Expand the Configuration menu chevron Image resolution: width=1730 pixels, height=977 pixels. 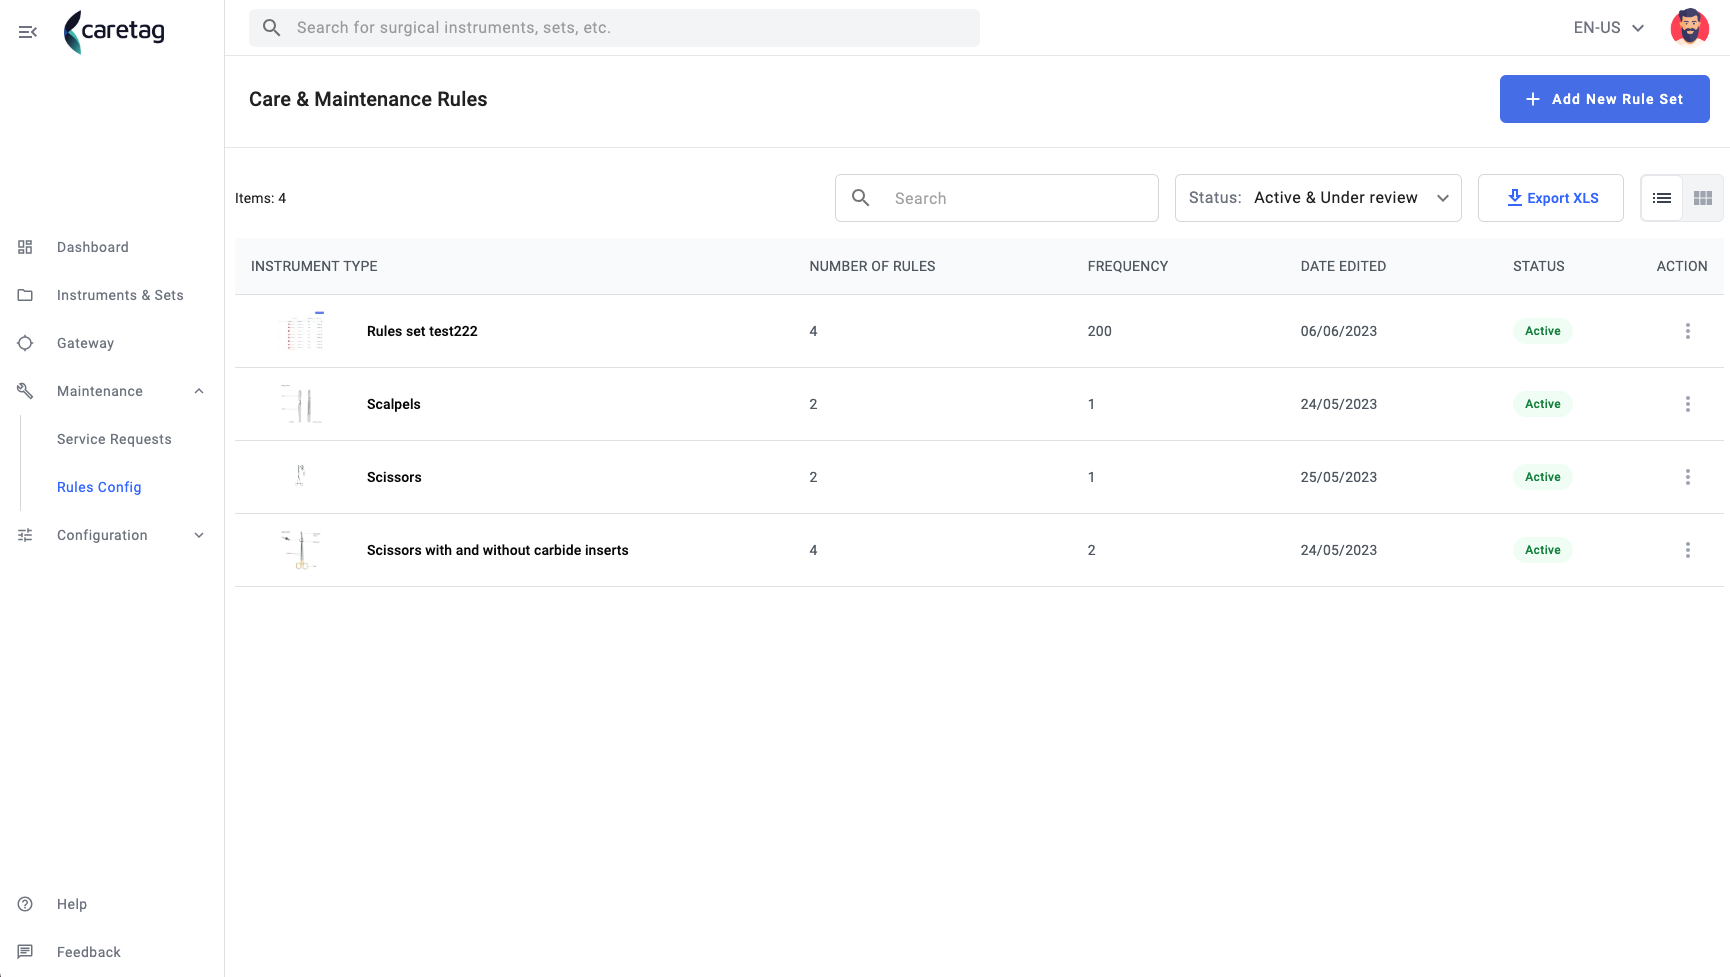point(199,535)
